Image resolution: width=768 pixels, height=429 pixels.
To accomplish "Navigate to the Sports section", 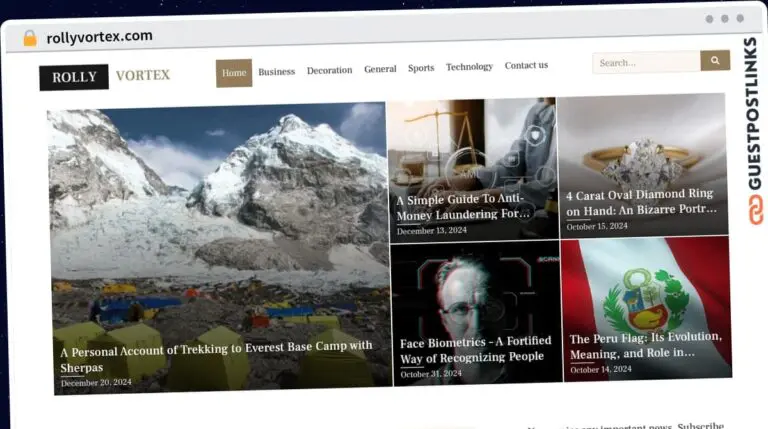I will (x=421, y=69).
